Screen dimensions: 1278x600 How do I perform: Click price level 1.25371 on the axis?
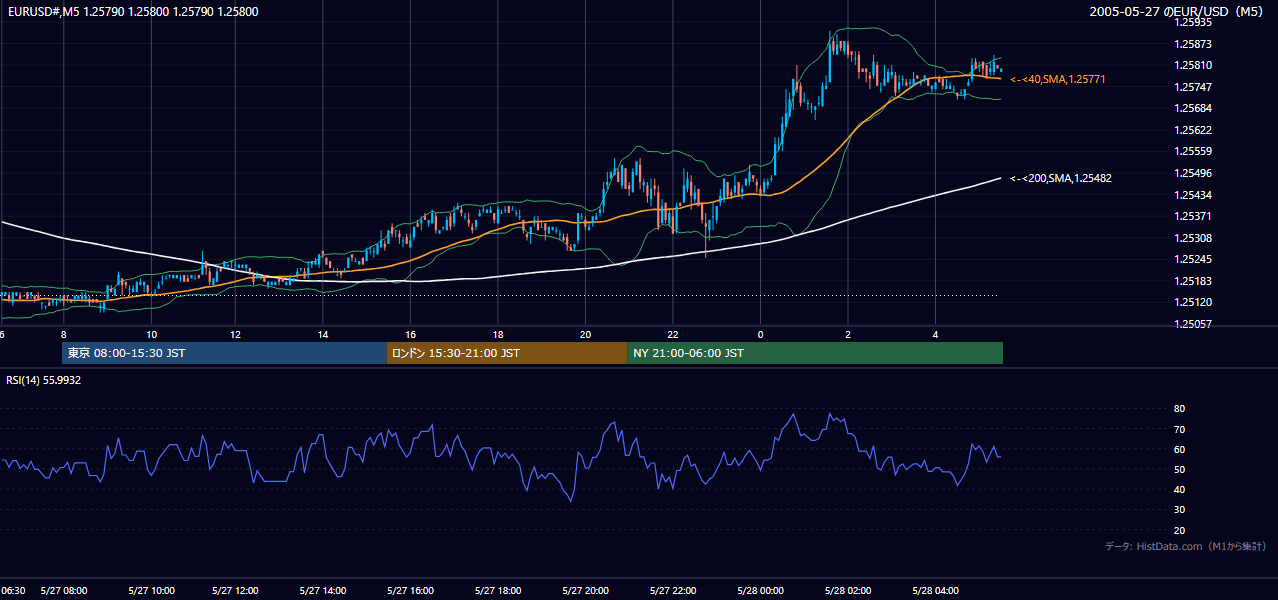pyautogui.click(x=1194, y=216)
